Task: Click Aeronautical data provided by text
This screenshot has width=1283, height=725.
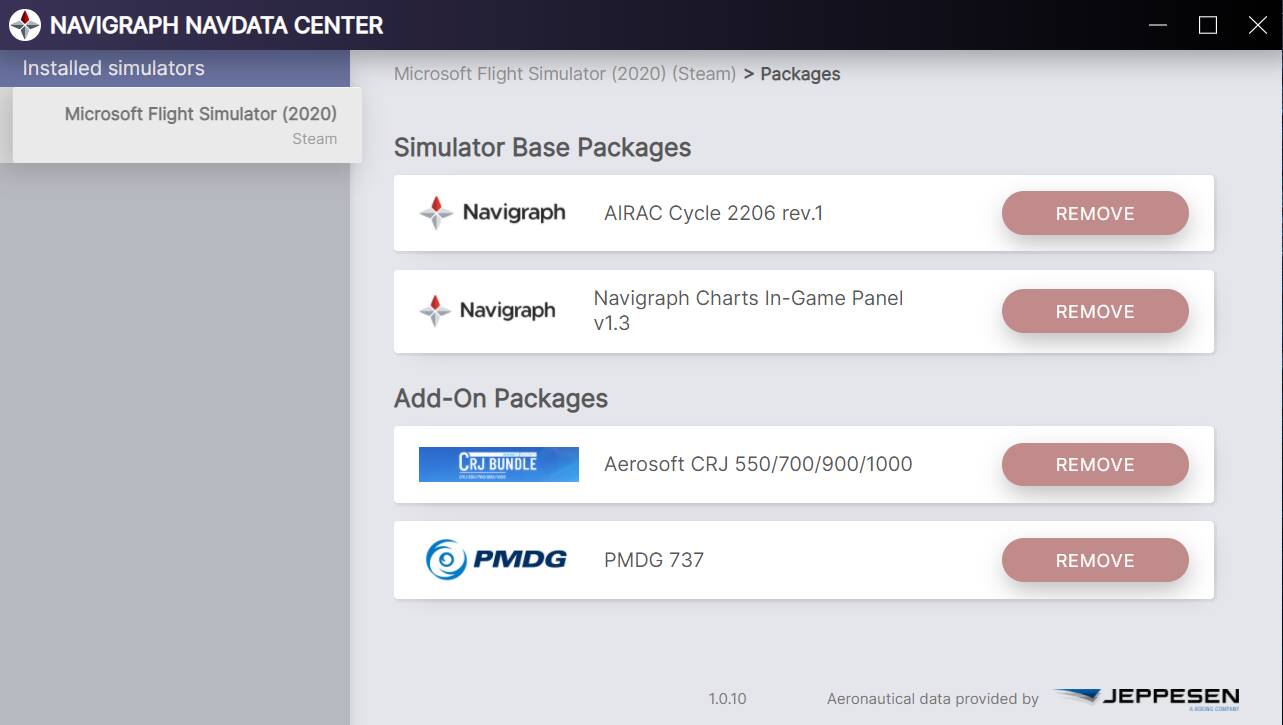Action: 933,699
